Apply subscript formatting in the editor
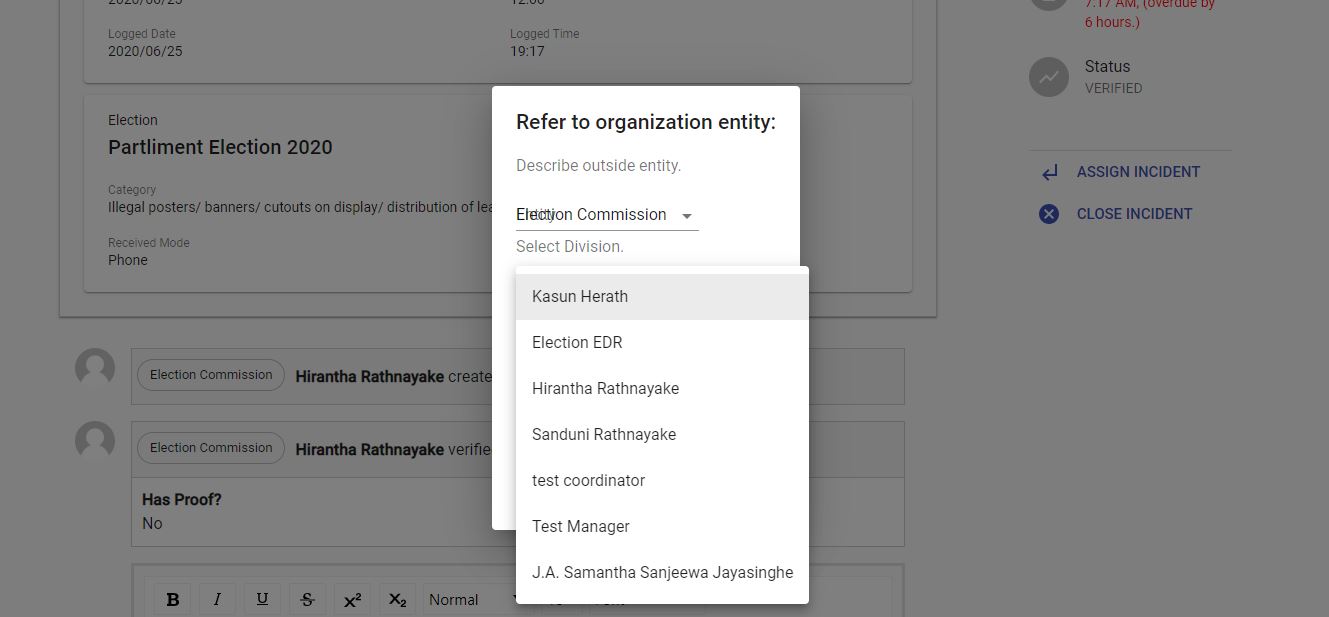1329x617 pixels. (x=397, y=598)
